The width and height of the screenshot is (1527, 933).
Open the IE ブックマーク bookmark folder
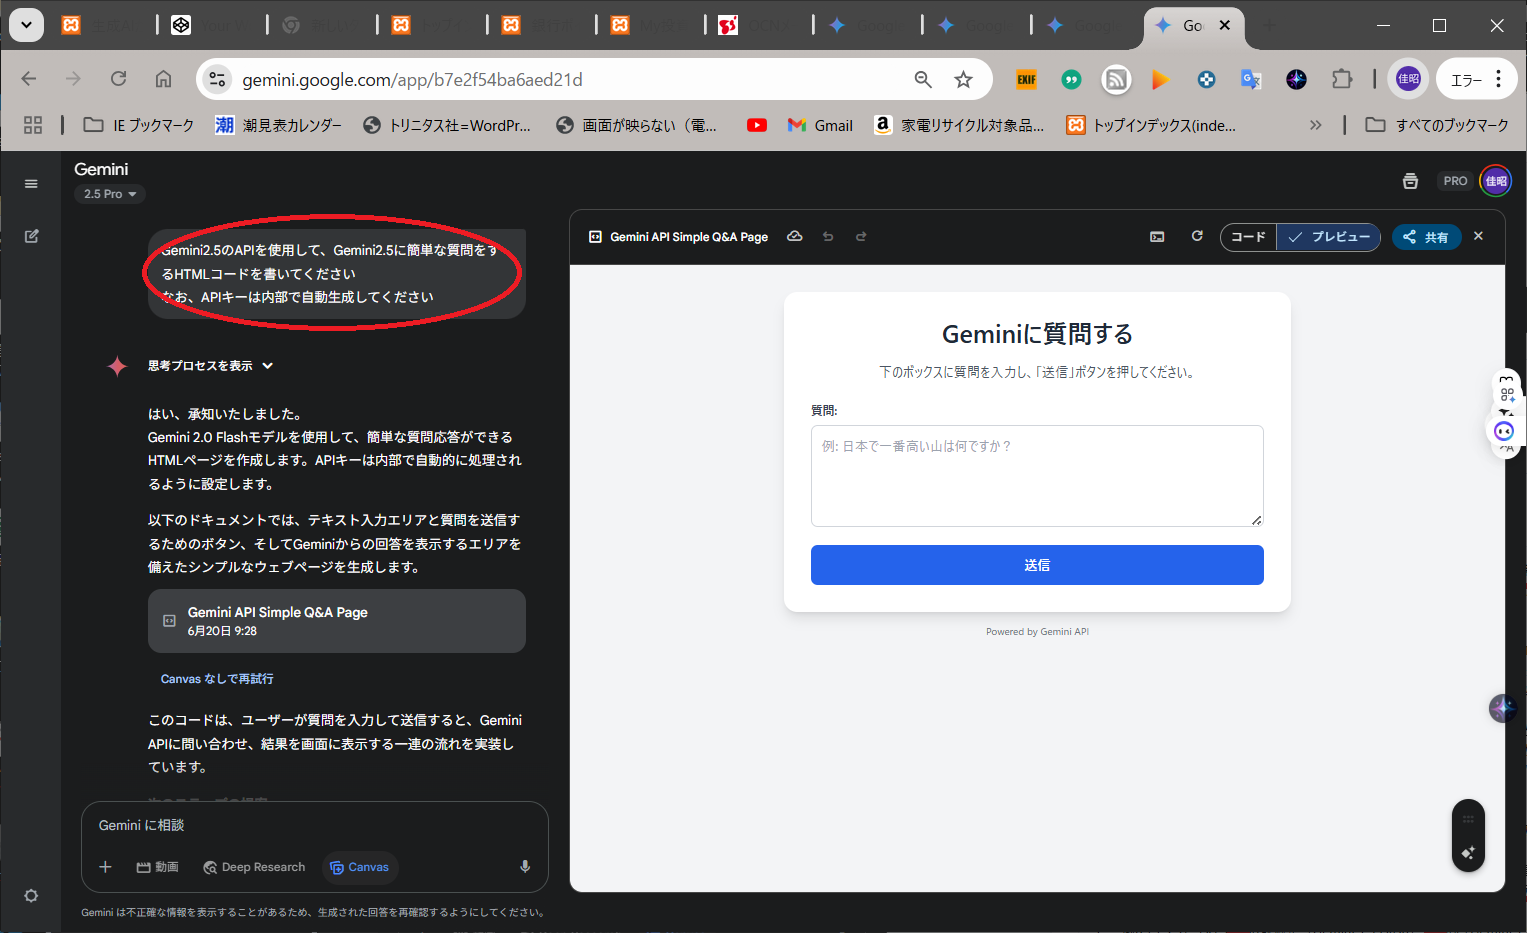point(139,125)
